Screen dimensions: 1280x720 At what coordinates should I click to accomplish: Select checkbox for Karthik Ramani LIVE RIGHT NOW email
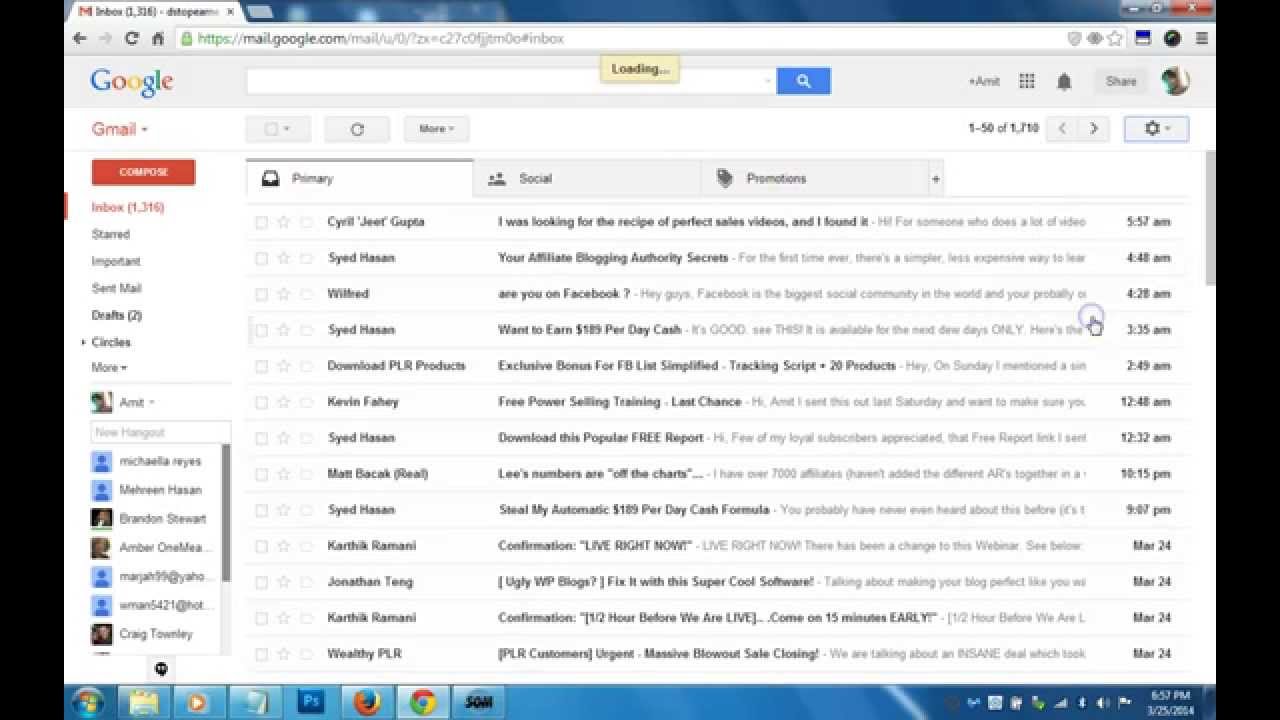[261, 547]
